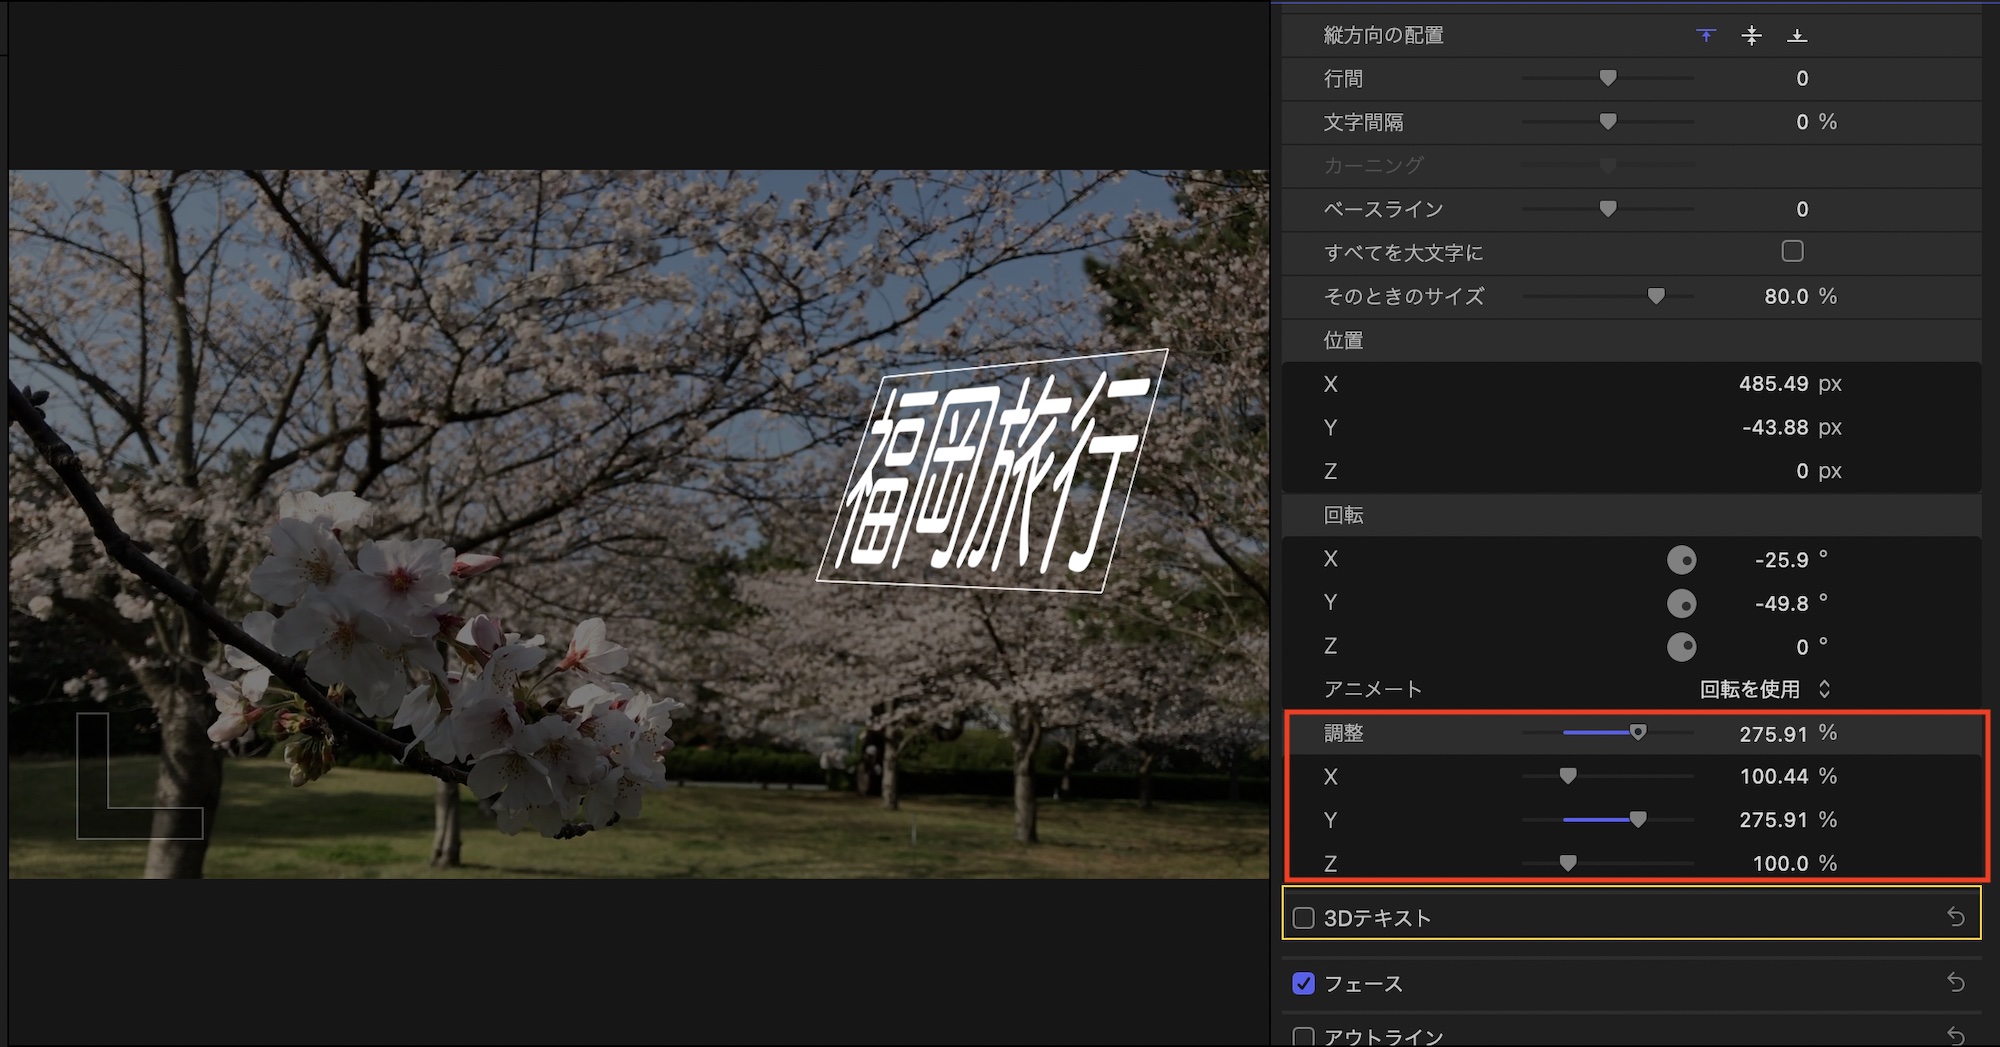The image size is (2000, 1047).
Task: Click the そのときのサイズ slider handle
Action: [x=1656, y=296]
